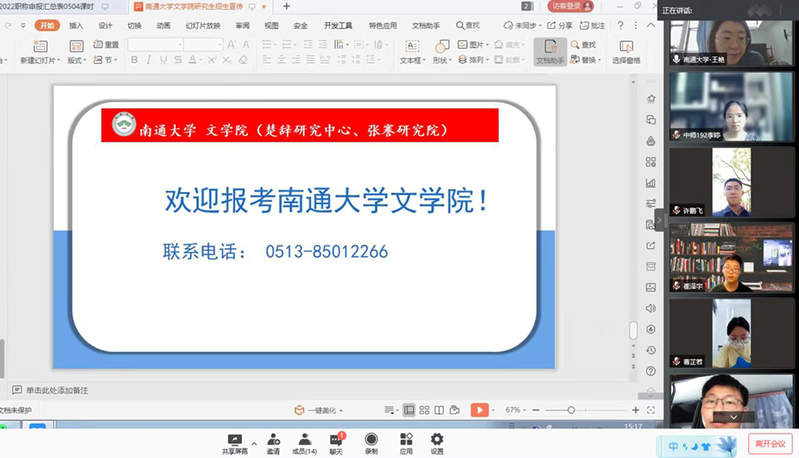Click the Comment (批注) button
This screenshot has width=799, height=458.
[592, 25]
